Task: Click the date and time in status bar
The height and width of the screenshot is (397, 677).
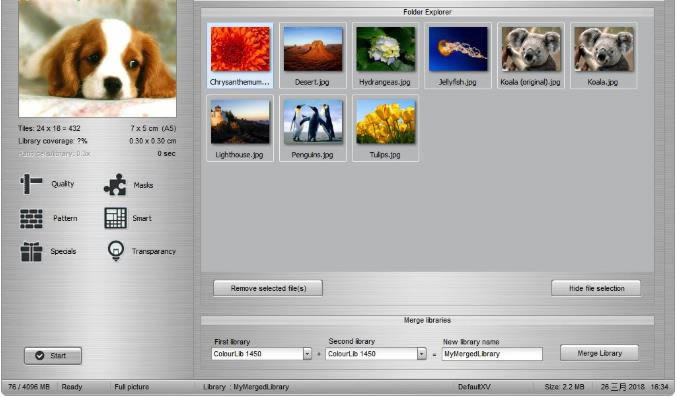Action: [x=634, y=387]
